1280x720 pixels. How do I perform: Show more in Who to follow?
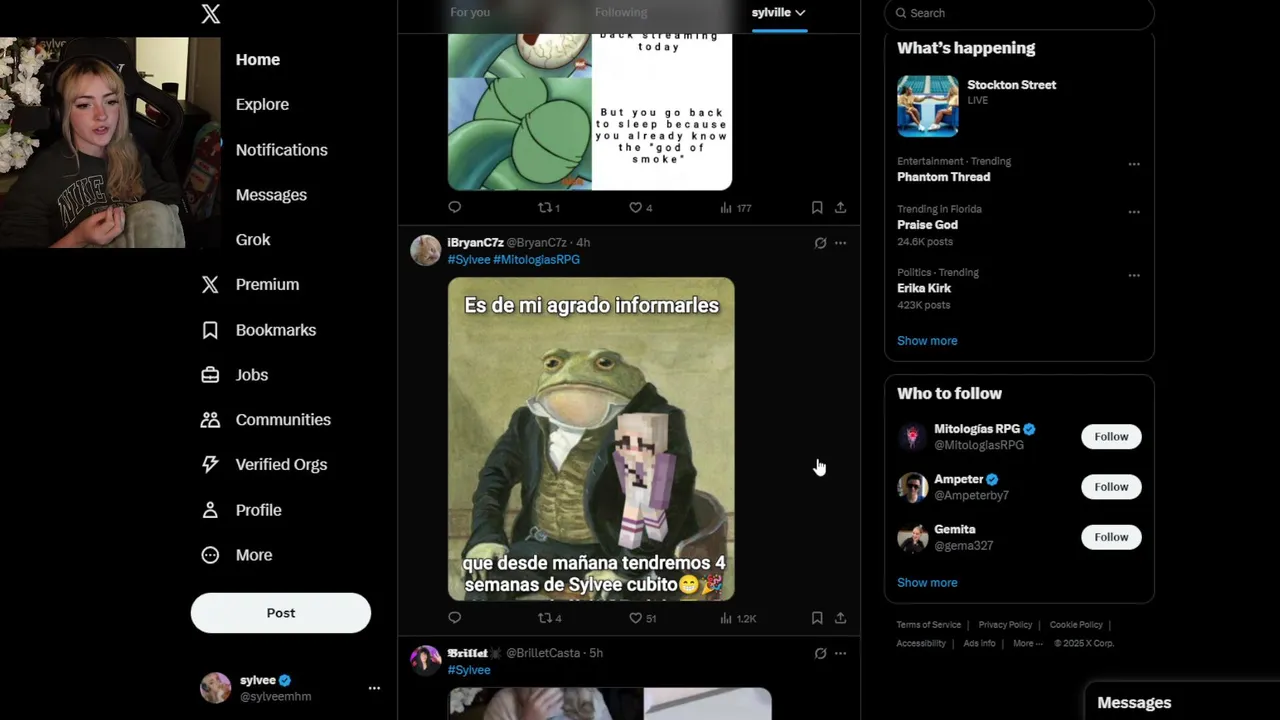point(927,583)
